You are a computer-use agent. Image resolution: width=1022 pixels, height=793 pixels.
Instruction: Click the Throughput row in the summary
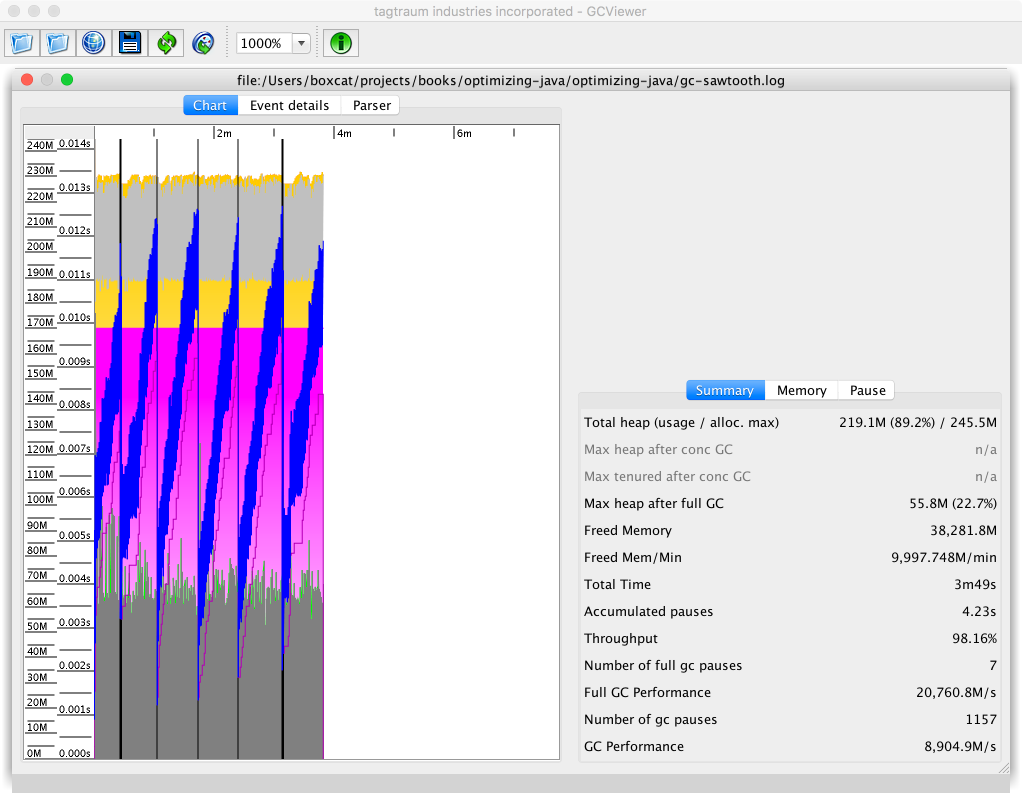pyautogui.click(x=790, y=638)
